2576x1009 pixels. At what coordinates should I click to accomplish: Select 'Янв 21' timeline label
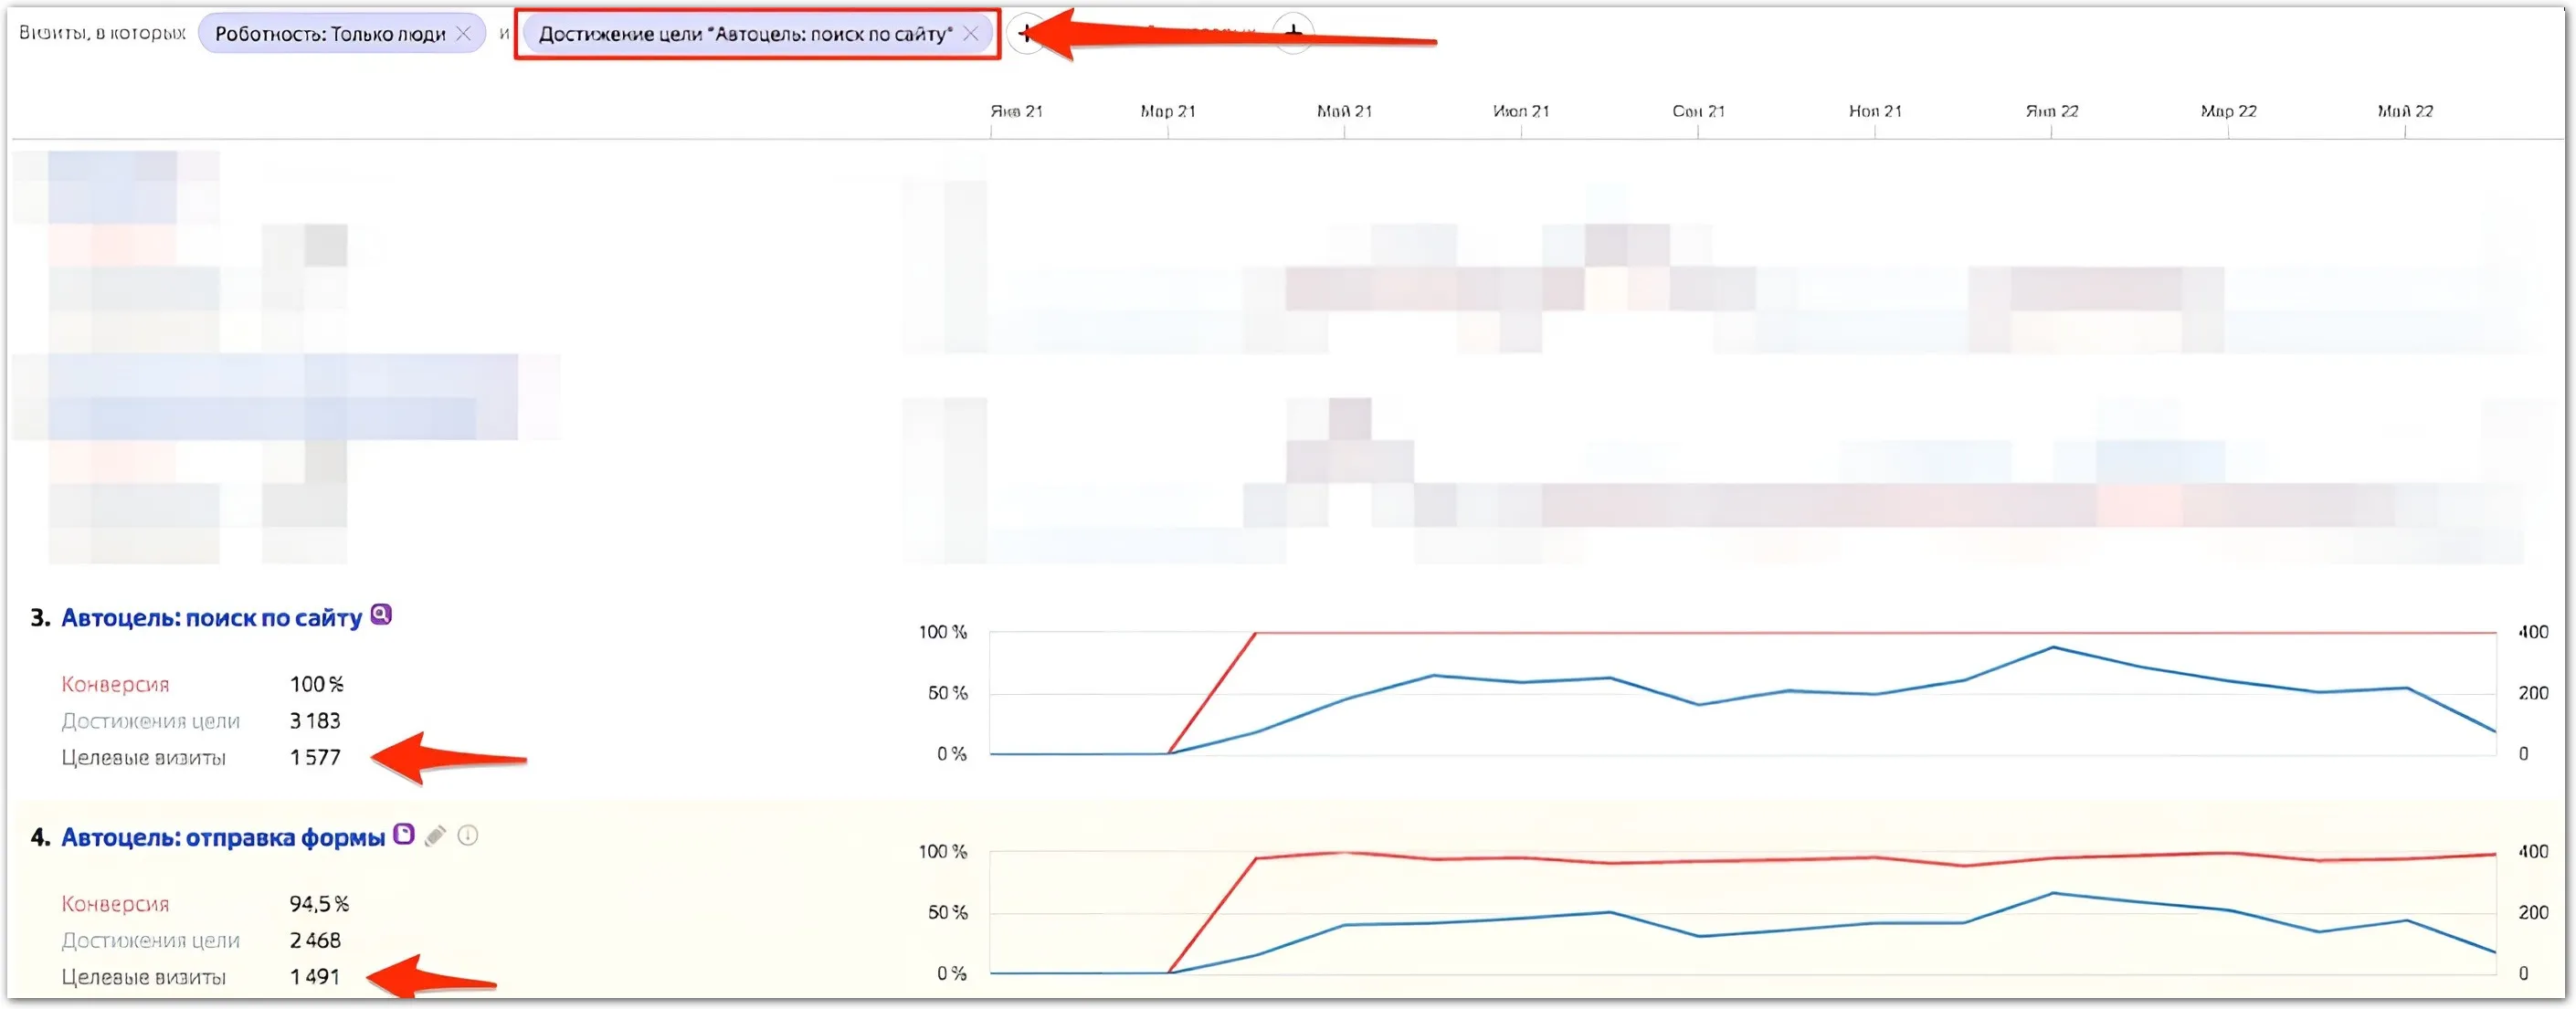point(1016,111)
